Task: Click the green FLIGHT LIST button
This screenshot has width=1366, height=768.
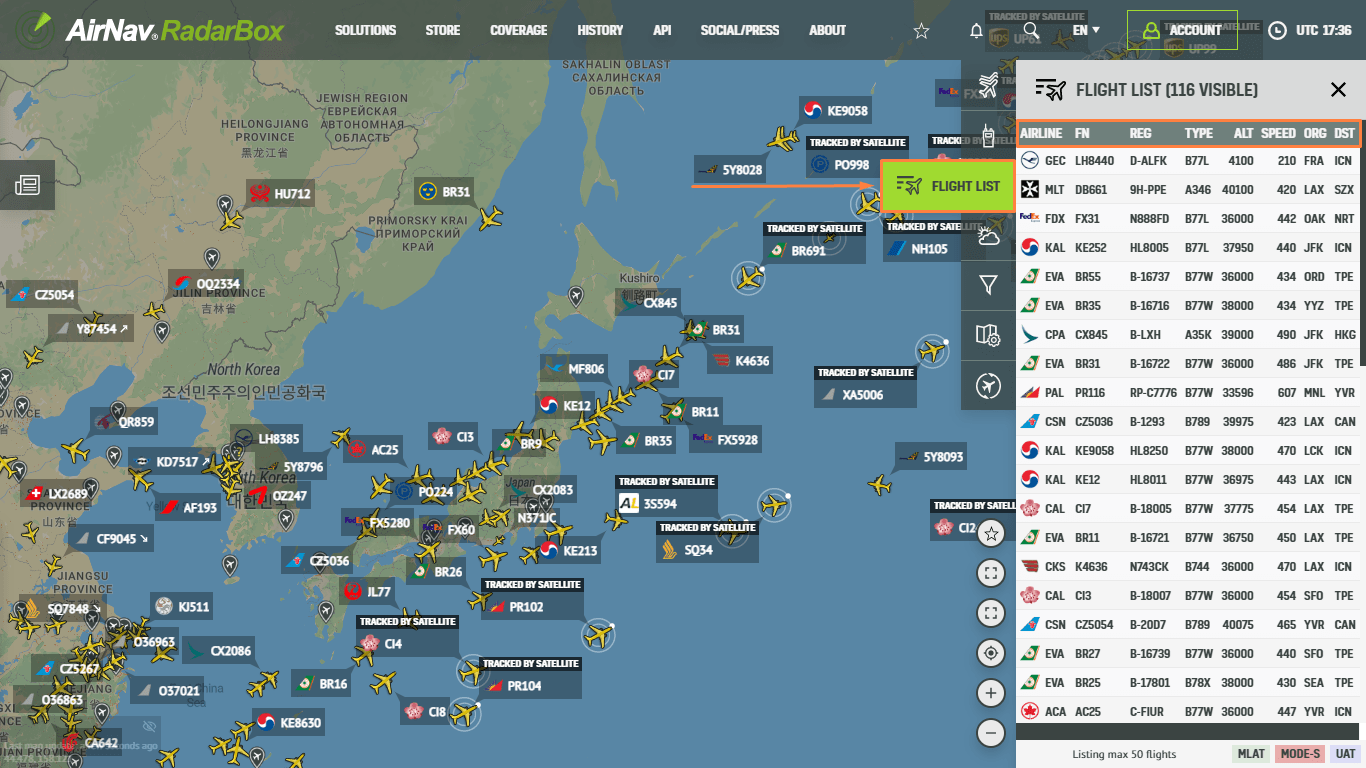Action: pyautogui.click(x=948, y=186)
